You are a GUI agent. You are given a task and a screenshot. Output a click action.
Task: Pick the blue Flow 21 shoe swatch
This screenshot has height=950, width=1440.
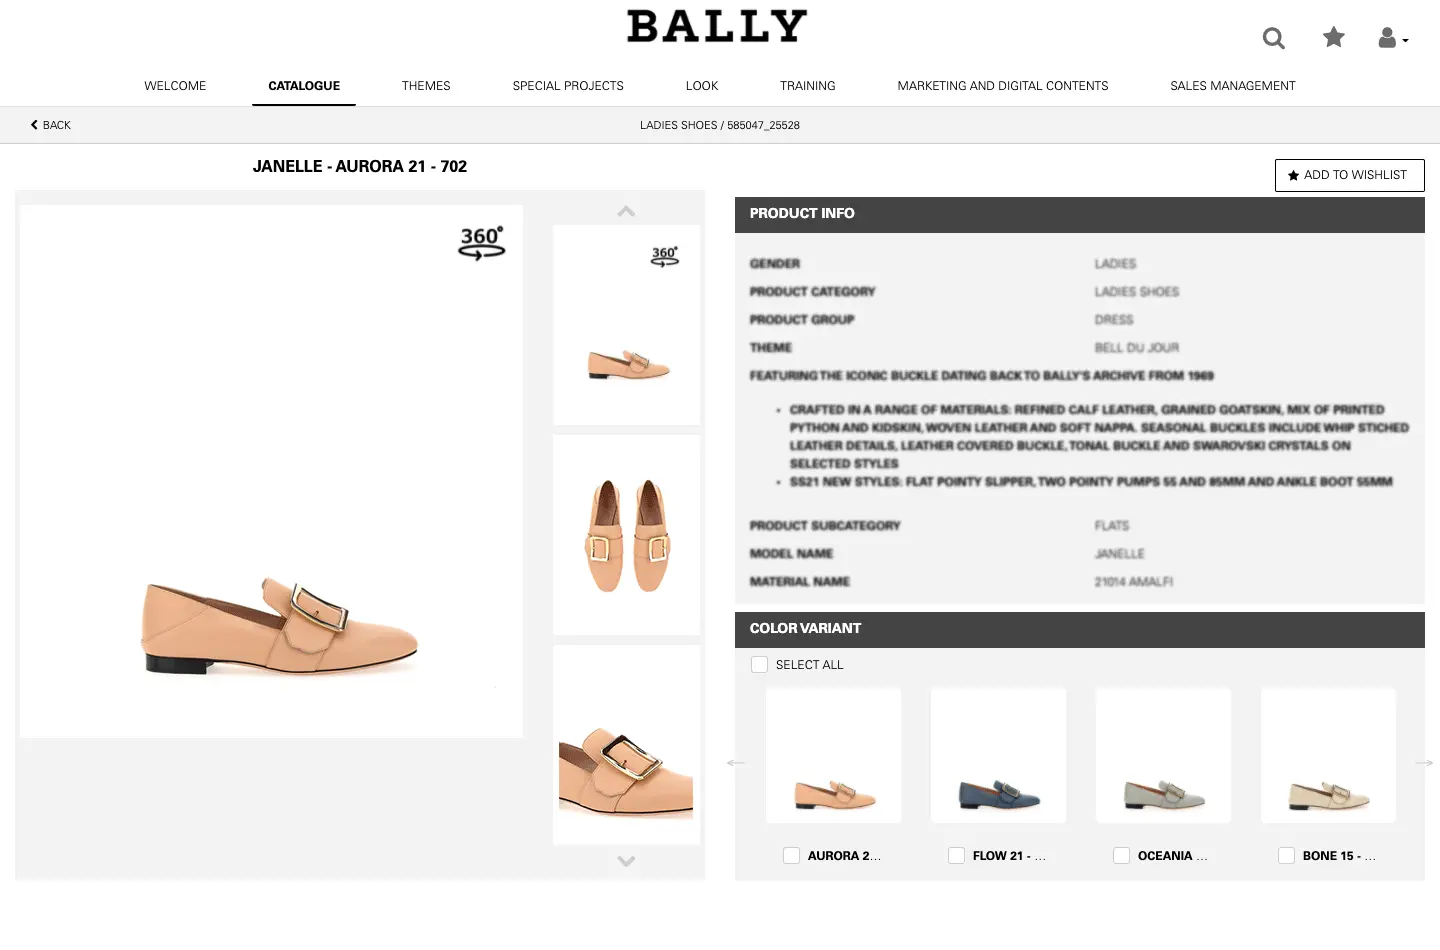998,756
